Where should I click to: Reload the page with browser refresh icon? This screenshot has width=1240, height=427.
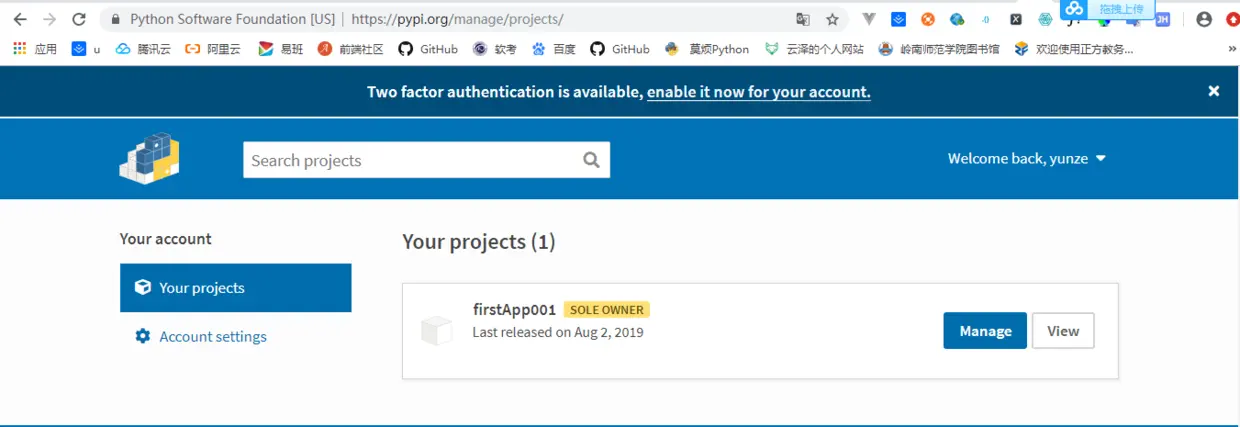(79, 19)
